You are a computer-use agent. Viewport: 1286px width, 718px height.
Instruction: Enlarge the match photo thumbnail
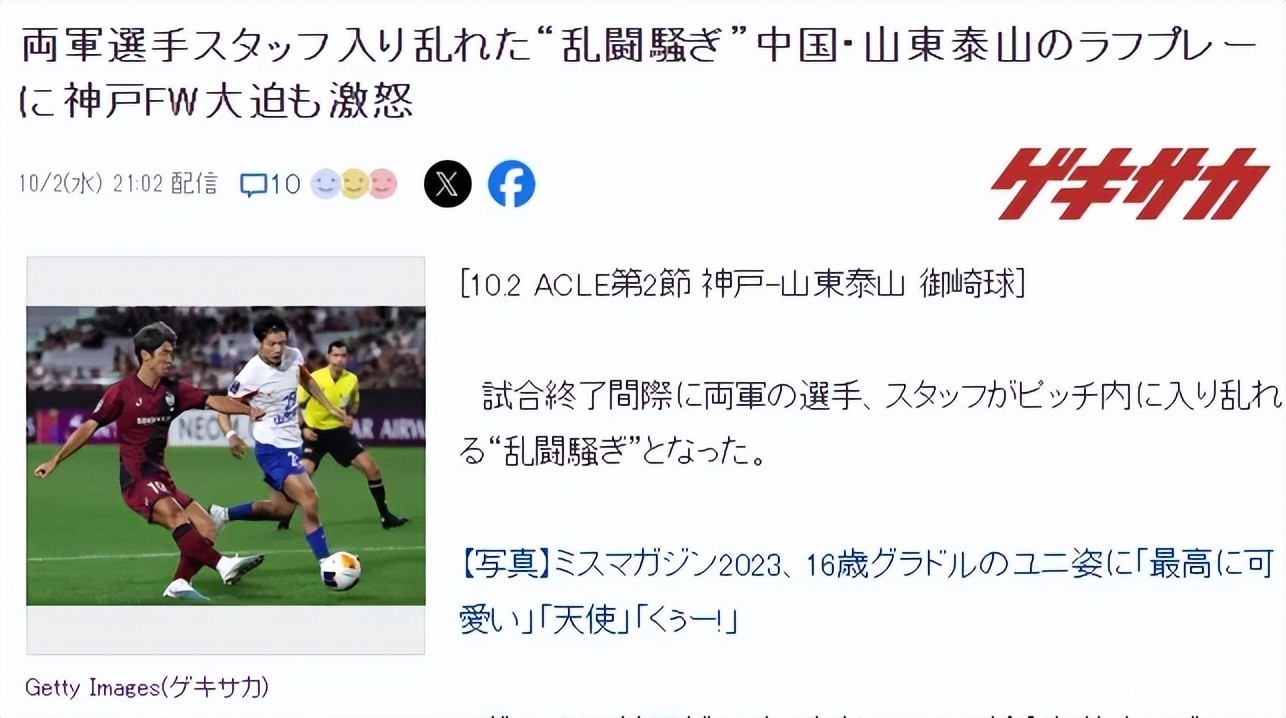(225, 455)
